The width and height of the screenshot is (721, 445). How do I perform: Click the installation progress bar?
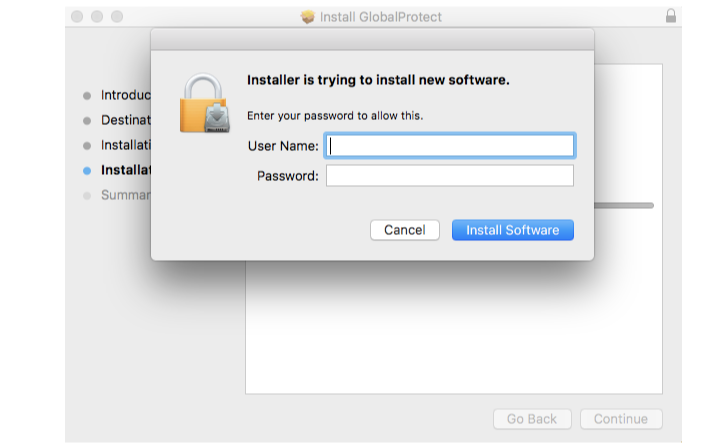click(623, 205)
